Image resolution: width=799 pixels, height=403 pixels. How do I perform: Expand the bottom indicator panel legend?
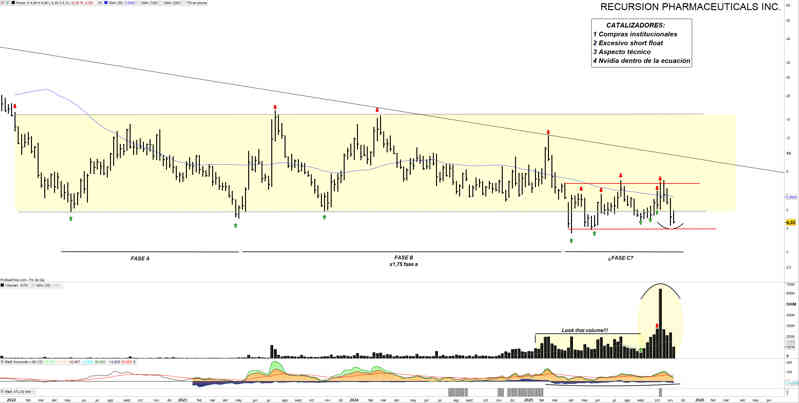(x=4, y=390)
